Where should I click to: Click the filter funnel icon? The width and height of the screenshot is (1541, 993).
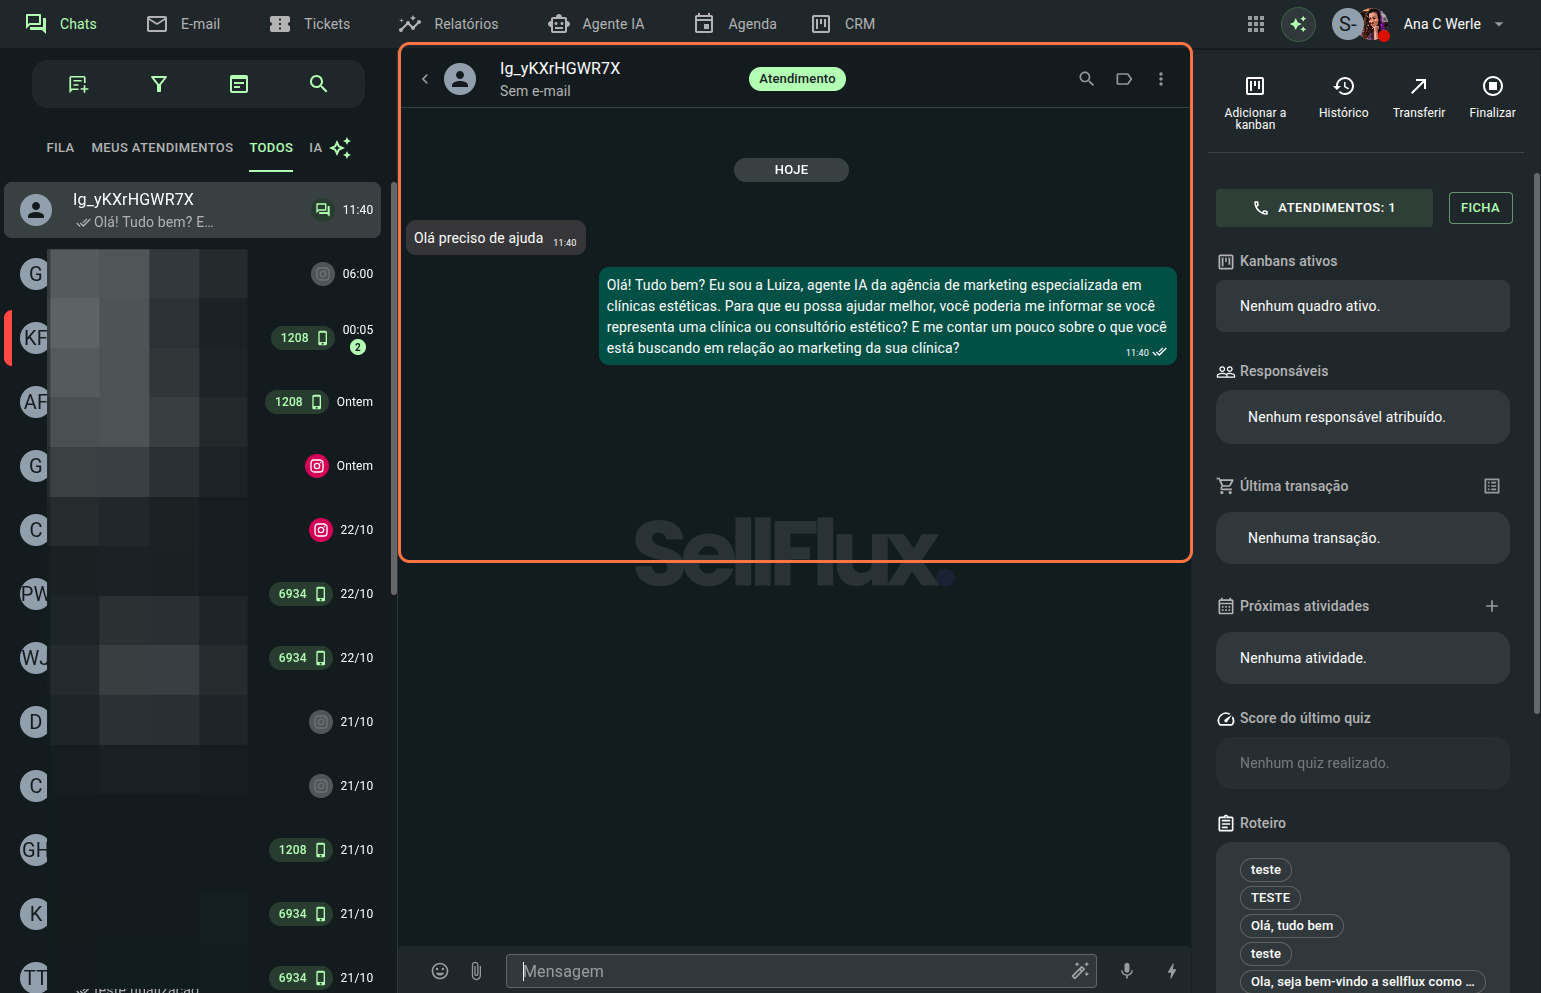158,84
